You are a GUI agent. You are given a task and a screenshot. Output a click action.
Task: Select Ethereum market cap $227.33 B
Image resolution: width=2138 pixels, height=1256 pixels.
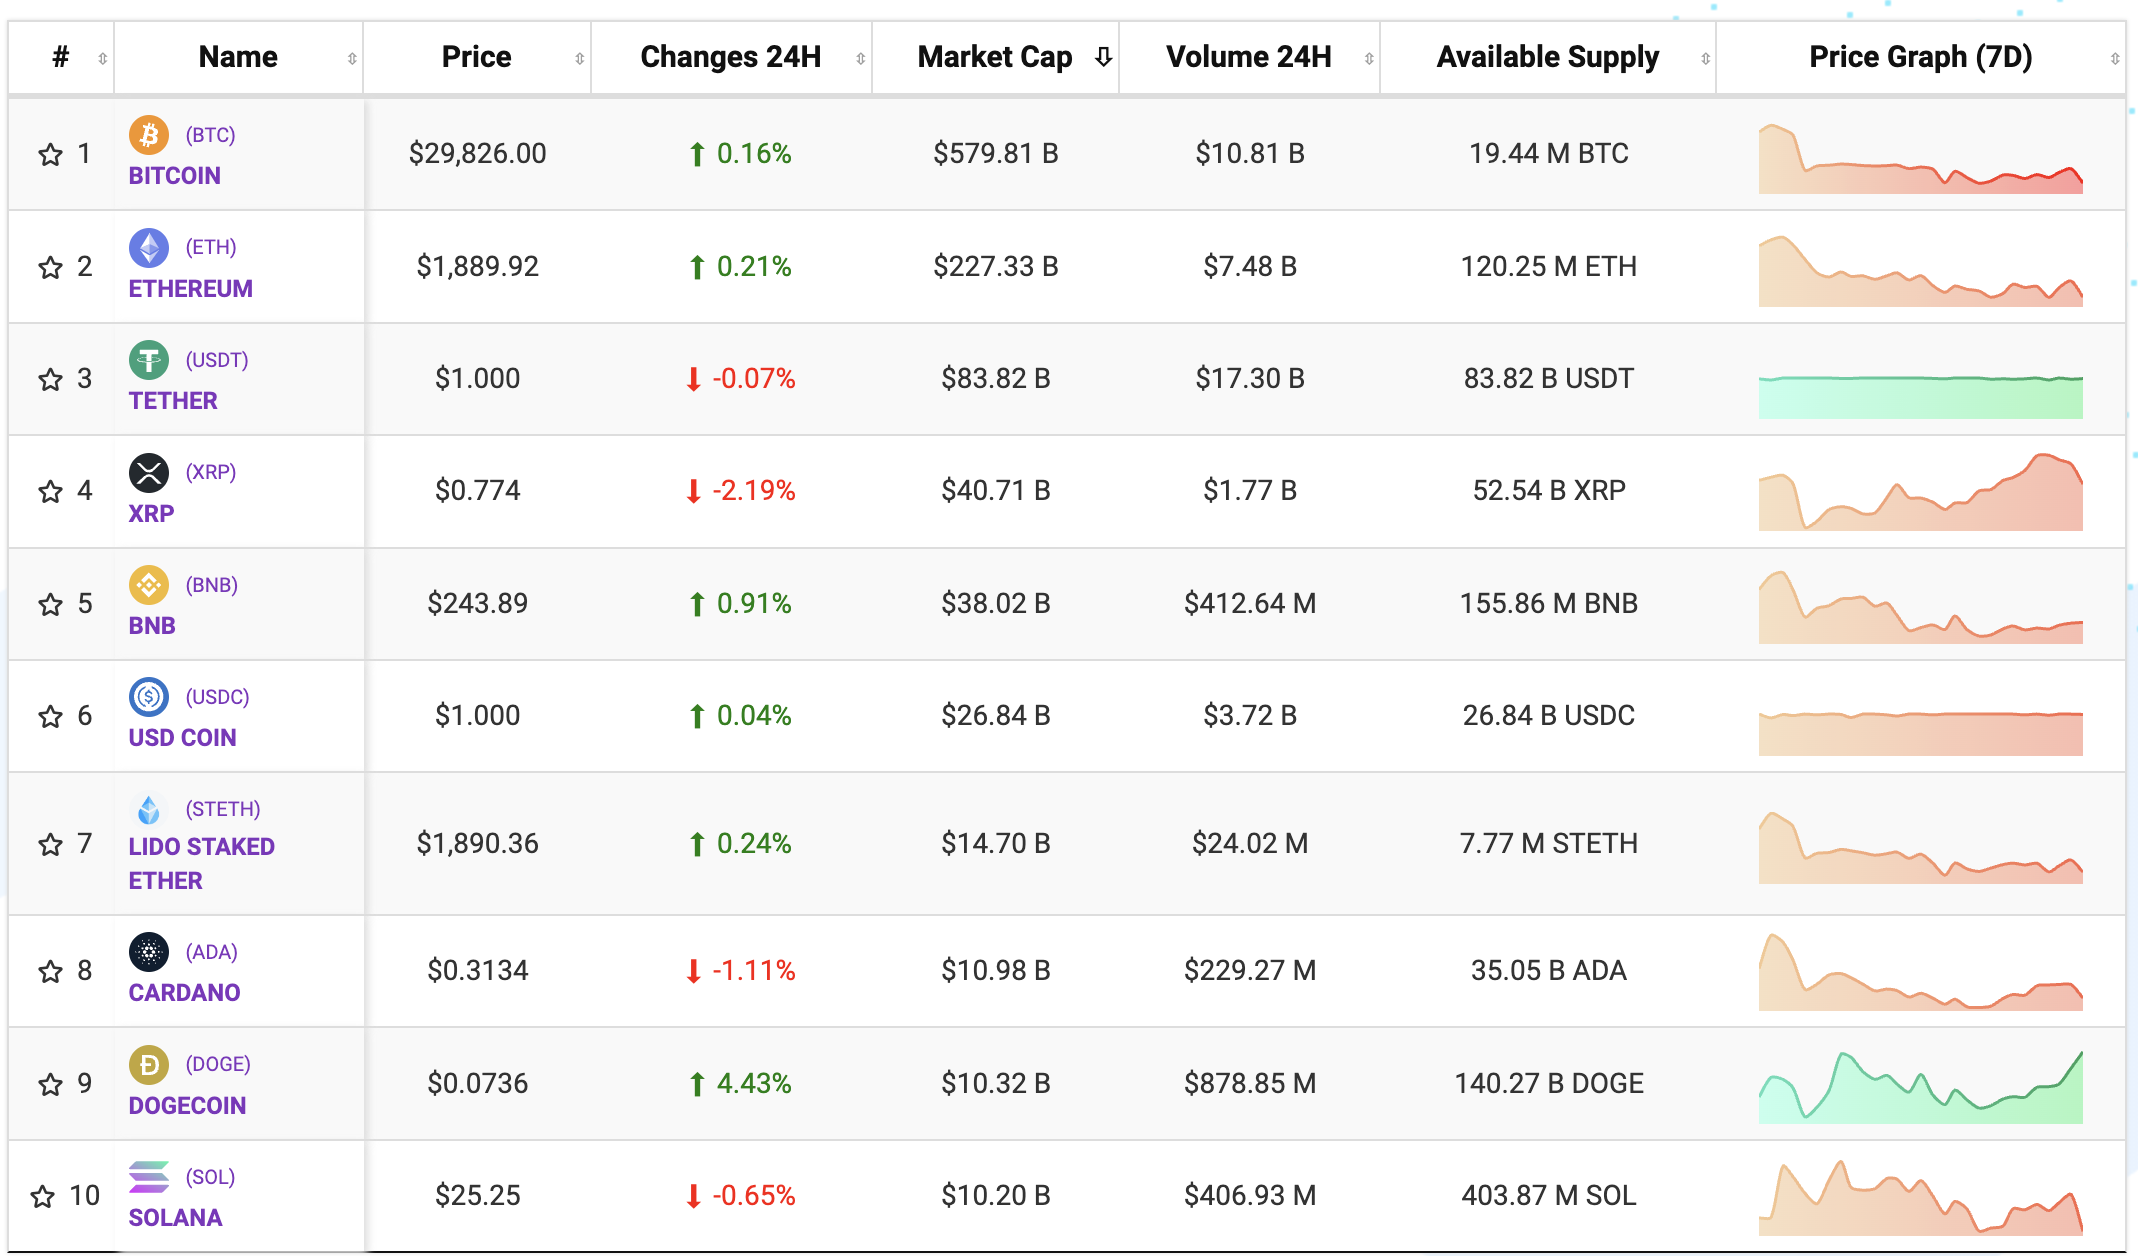[x=996, y=267]
